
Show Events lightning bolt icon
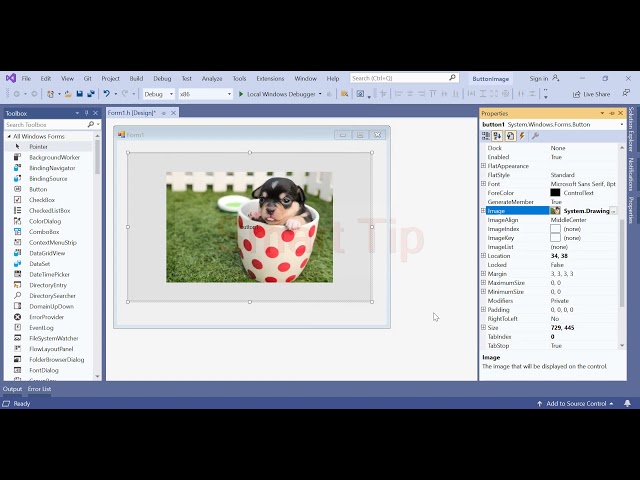click(x=522, y=136)
